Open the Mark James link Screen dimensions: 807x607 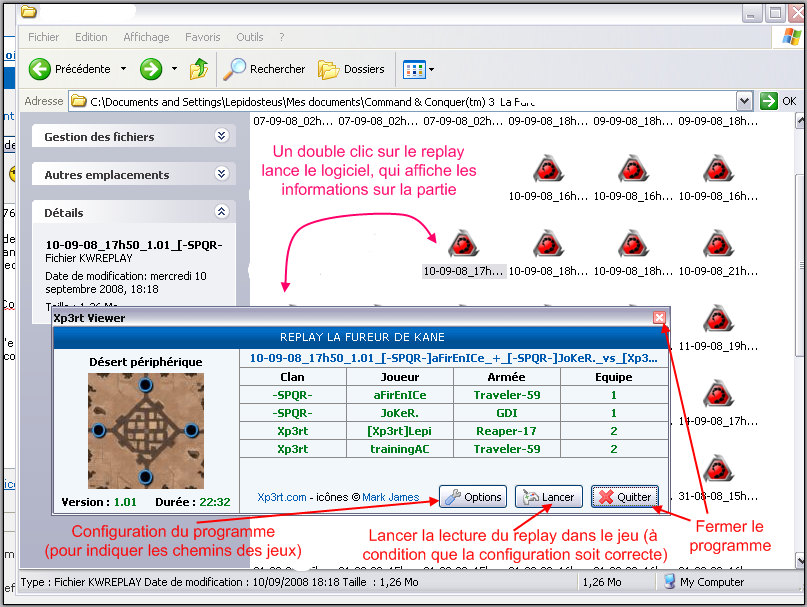391,497
